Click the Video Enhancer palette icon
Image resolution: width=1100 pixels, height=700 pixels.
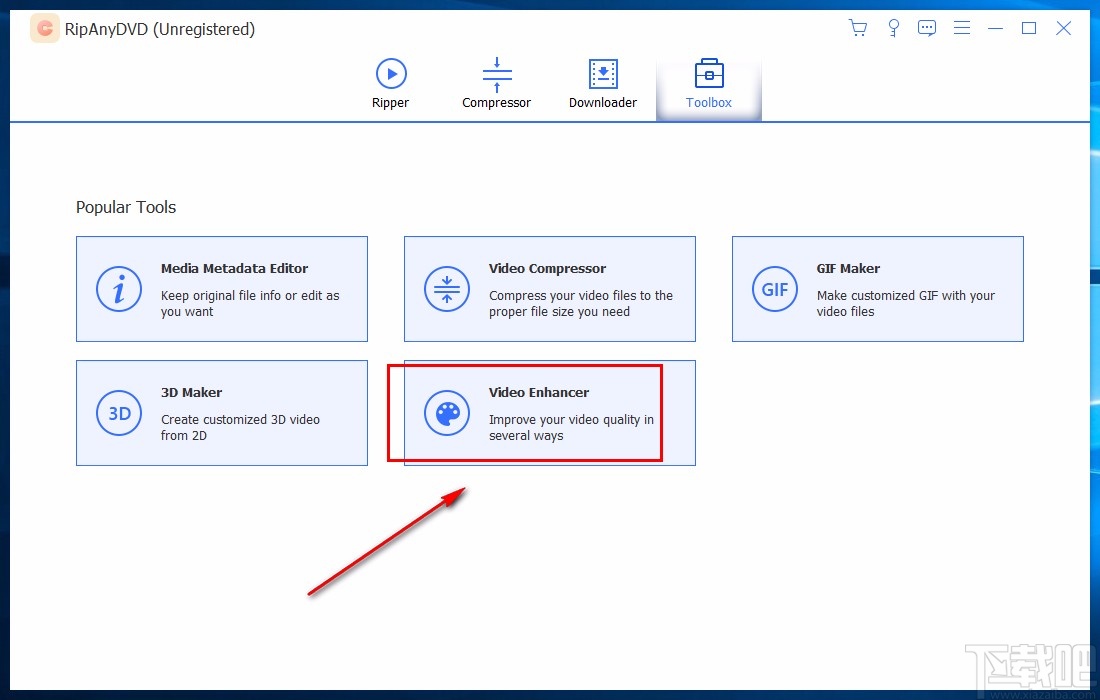(x=447, y=413)
